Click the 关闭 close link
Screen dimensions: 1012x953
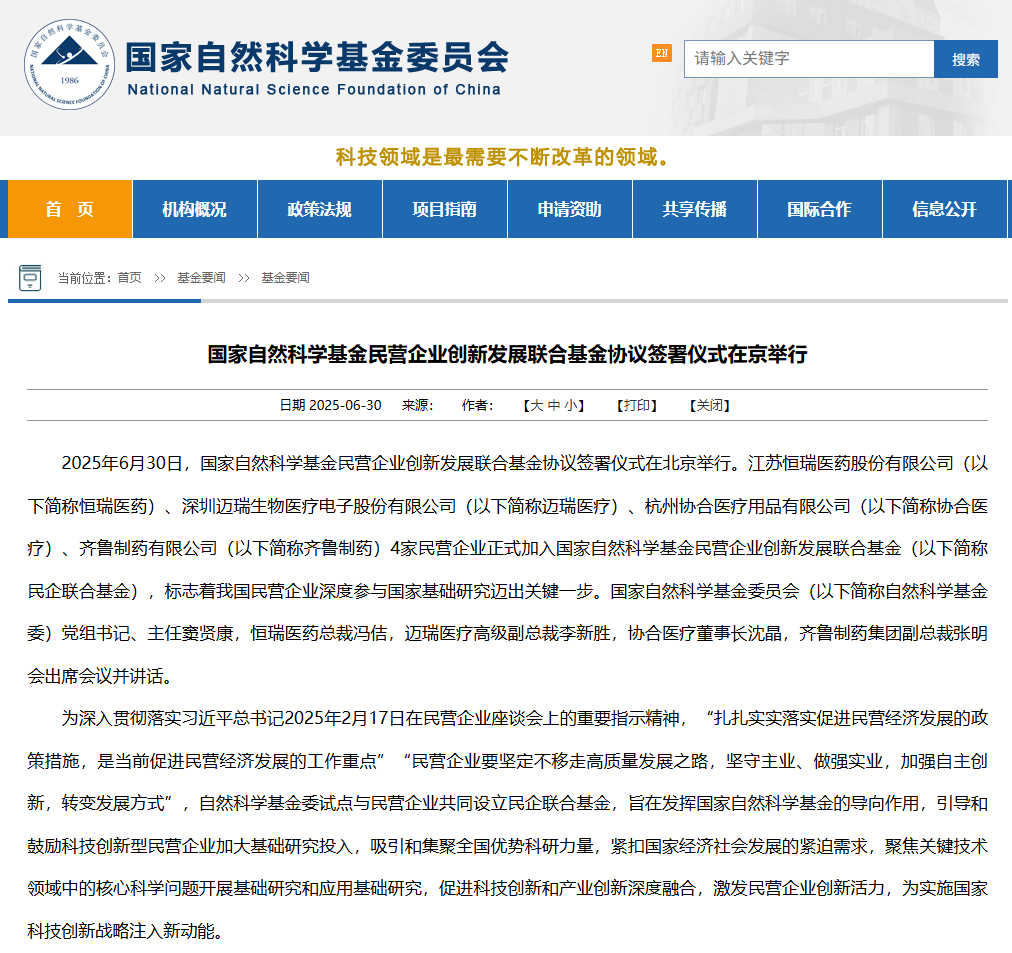[x=709, y=405]
